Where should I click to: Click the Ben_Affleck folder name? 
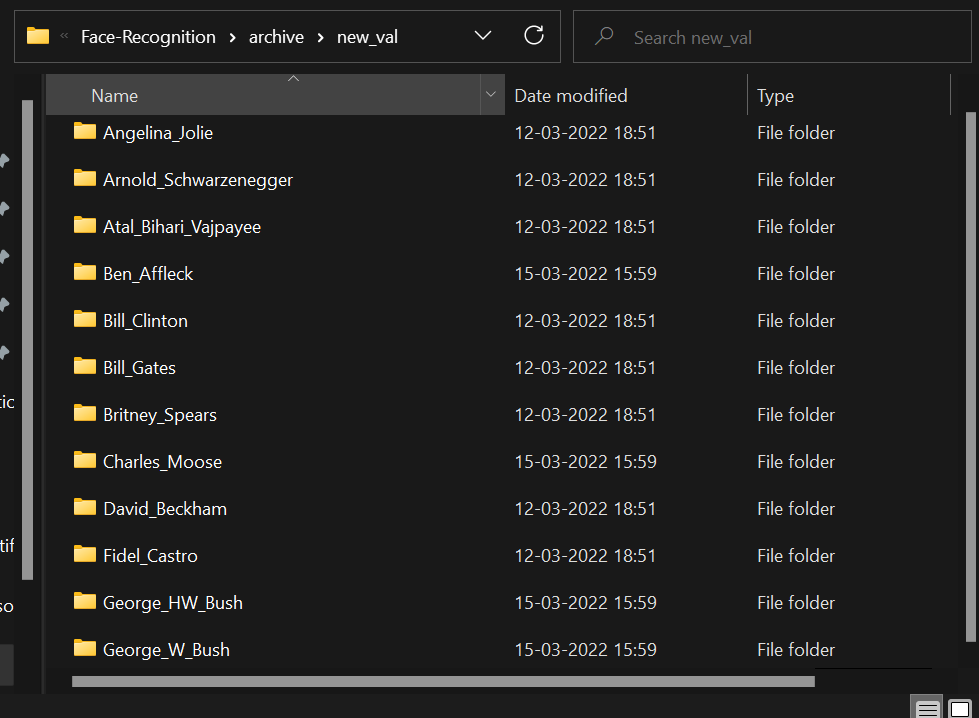(148, 274)
